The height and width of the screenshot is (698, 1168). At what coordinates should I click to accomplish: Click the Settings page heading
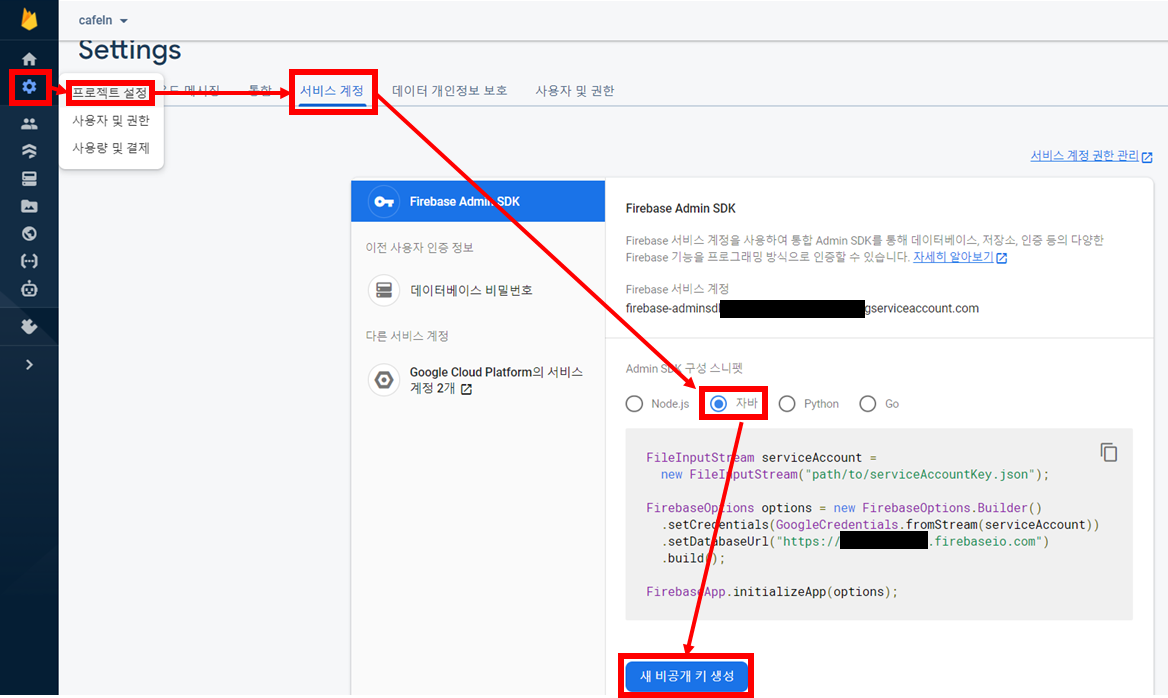point(130,50)
